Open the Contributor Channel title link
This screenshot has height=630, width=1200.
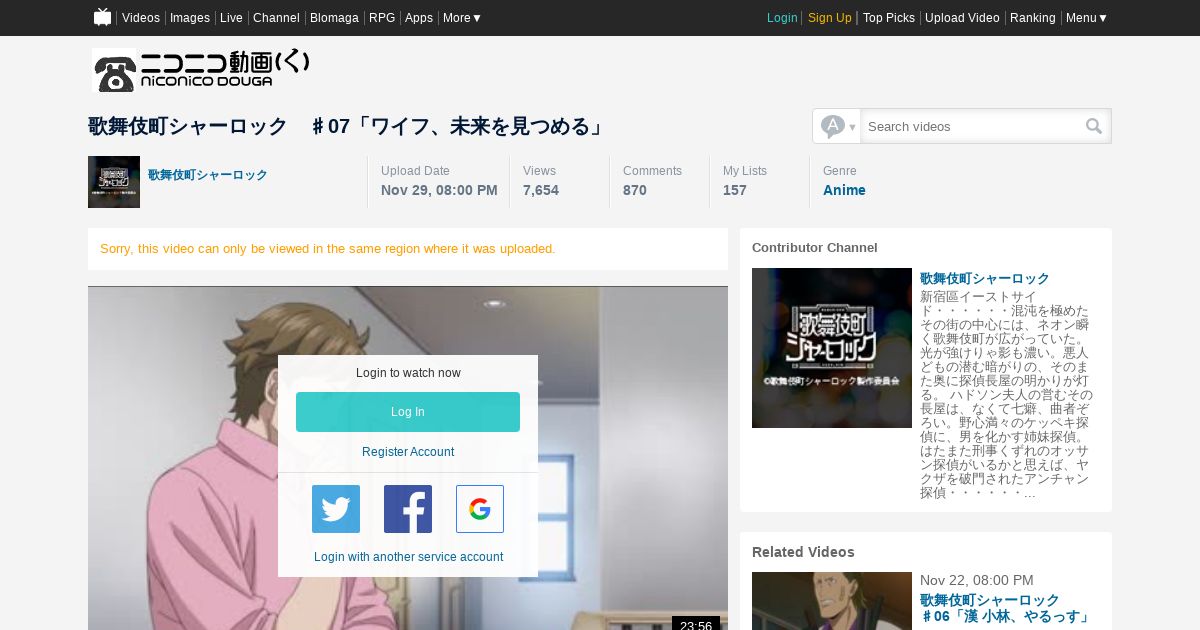click(x=985, y=279)
